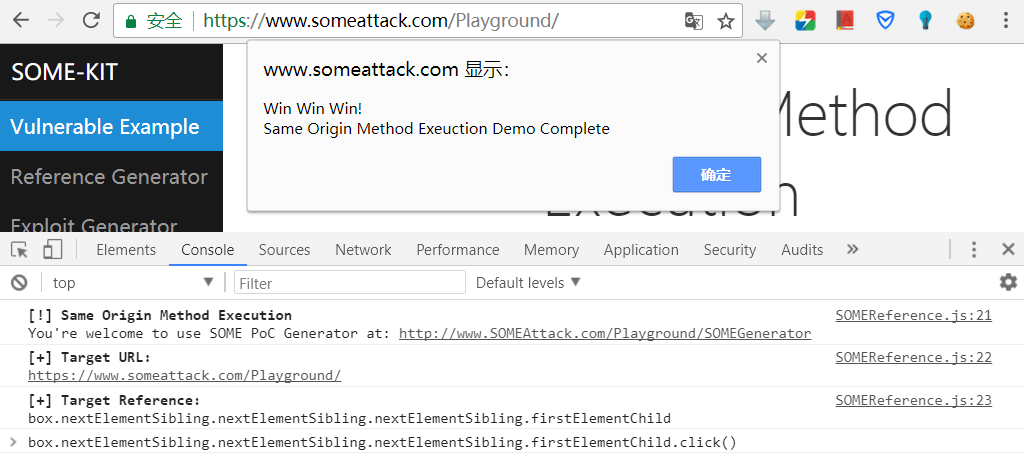Toggle the device toolbar icon

(52, 250)
